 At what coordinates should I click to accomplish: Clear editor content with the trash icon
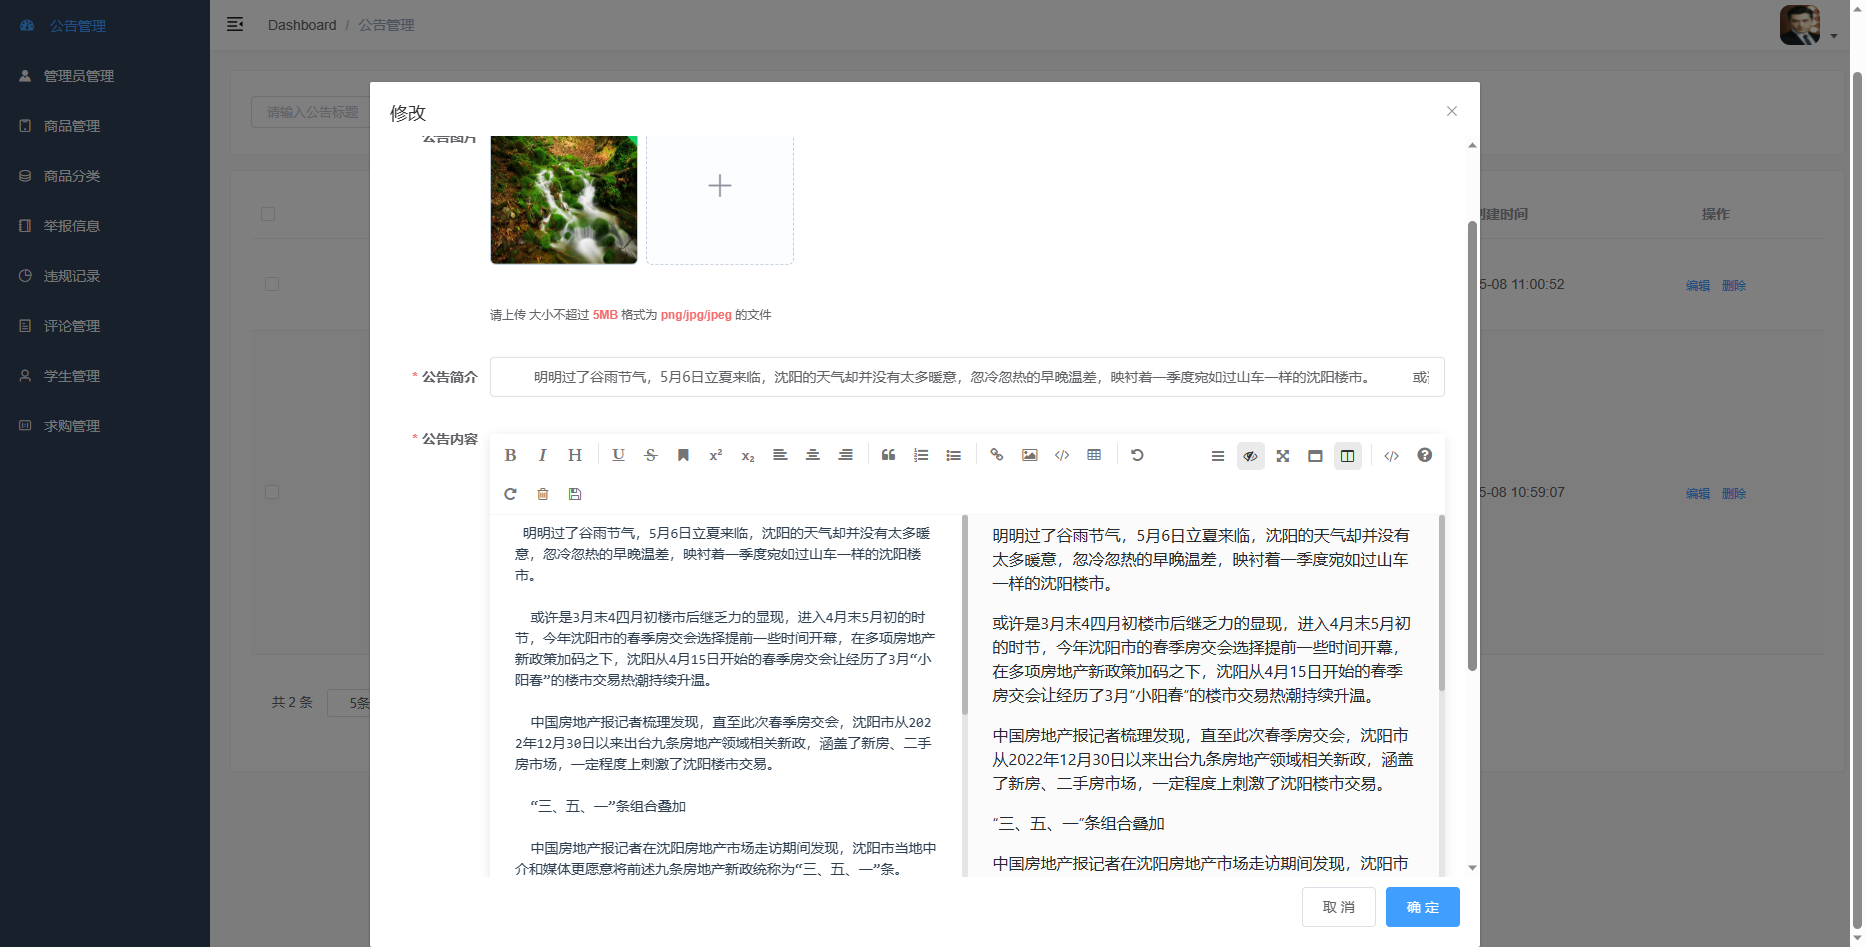click(x=542, y=493)
